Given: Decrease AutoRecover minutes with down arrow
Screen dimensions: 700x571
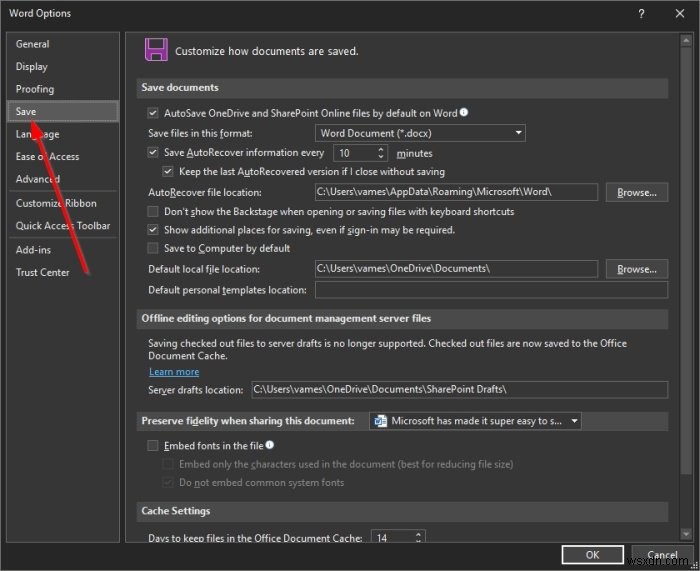Looking at the screenshot, I should [x=381, y=157].
